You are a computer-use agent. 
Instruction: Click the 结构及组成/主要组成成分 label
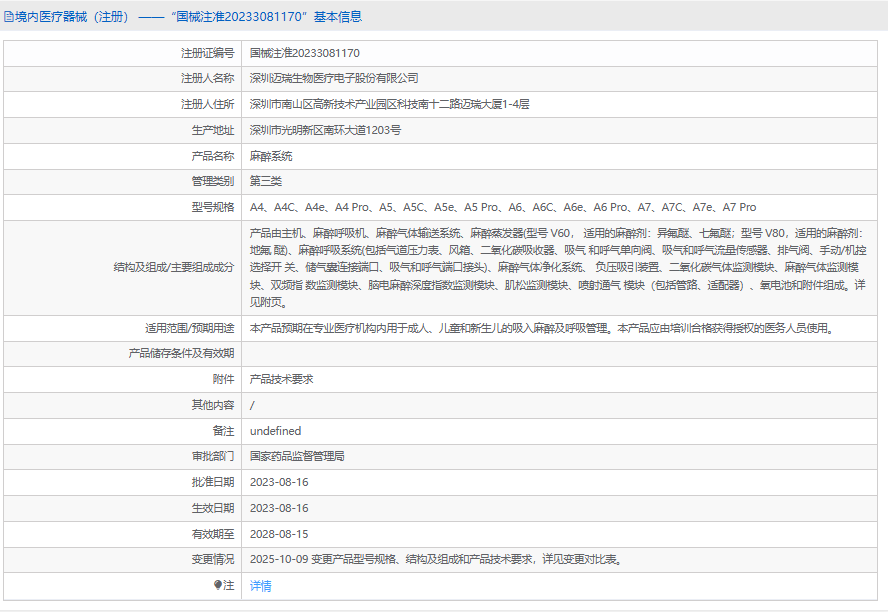[x=174, y=267]
